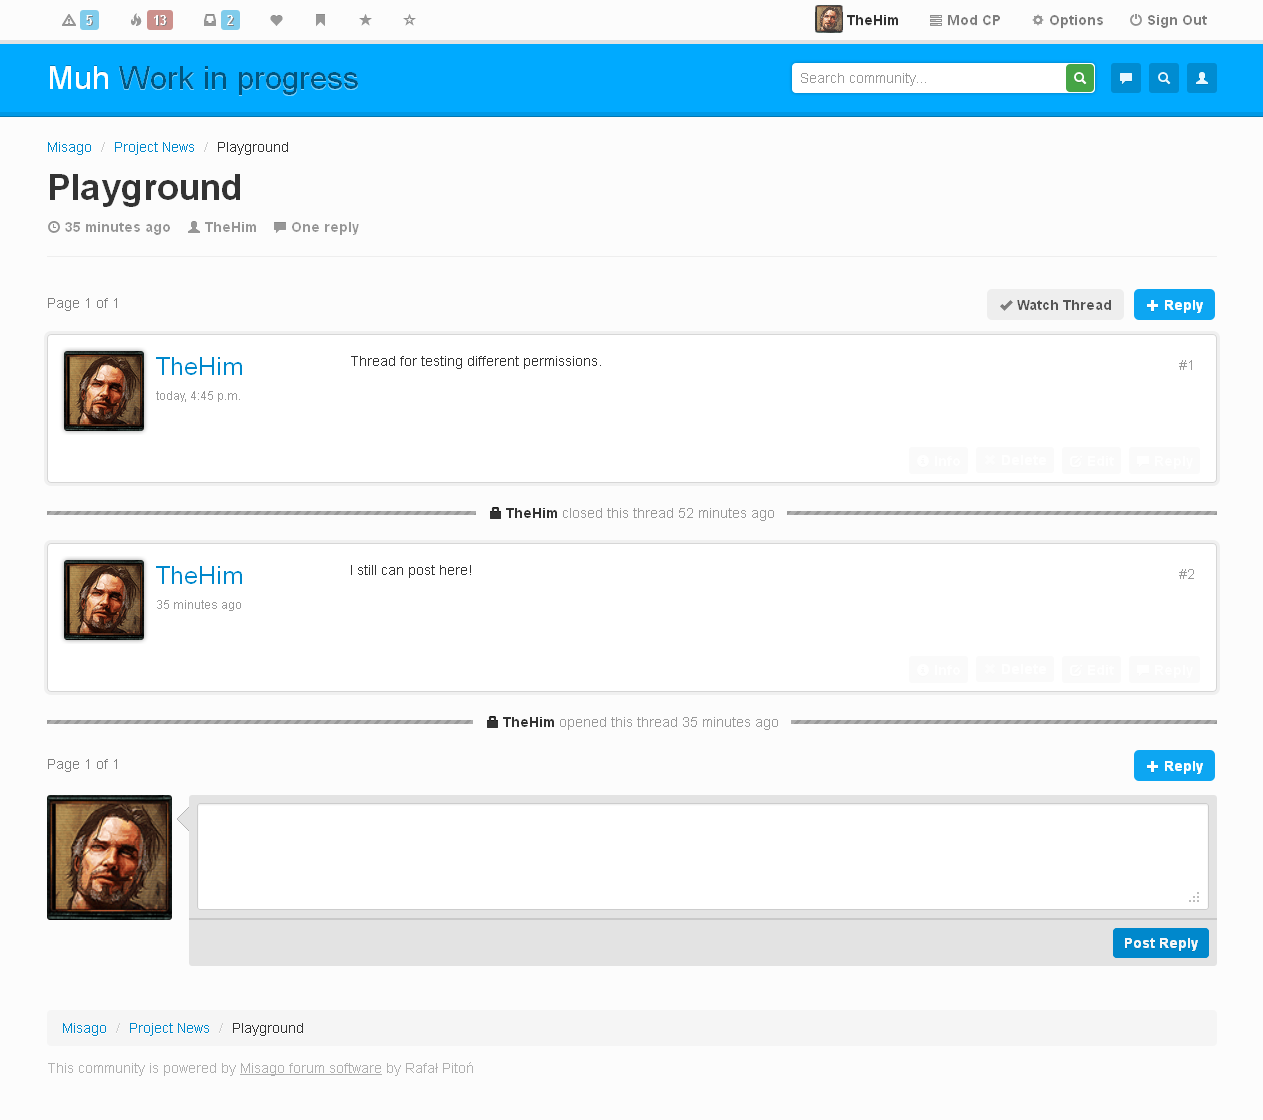Image resolution: width=1263 pixels, height=1120 pixels.
Task: Click the solid star icon
Action: [366, 20]
